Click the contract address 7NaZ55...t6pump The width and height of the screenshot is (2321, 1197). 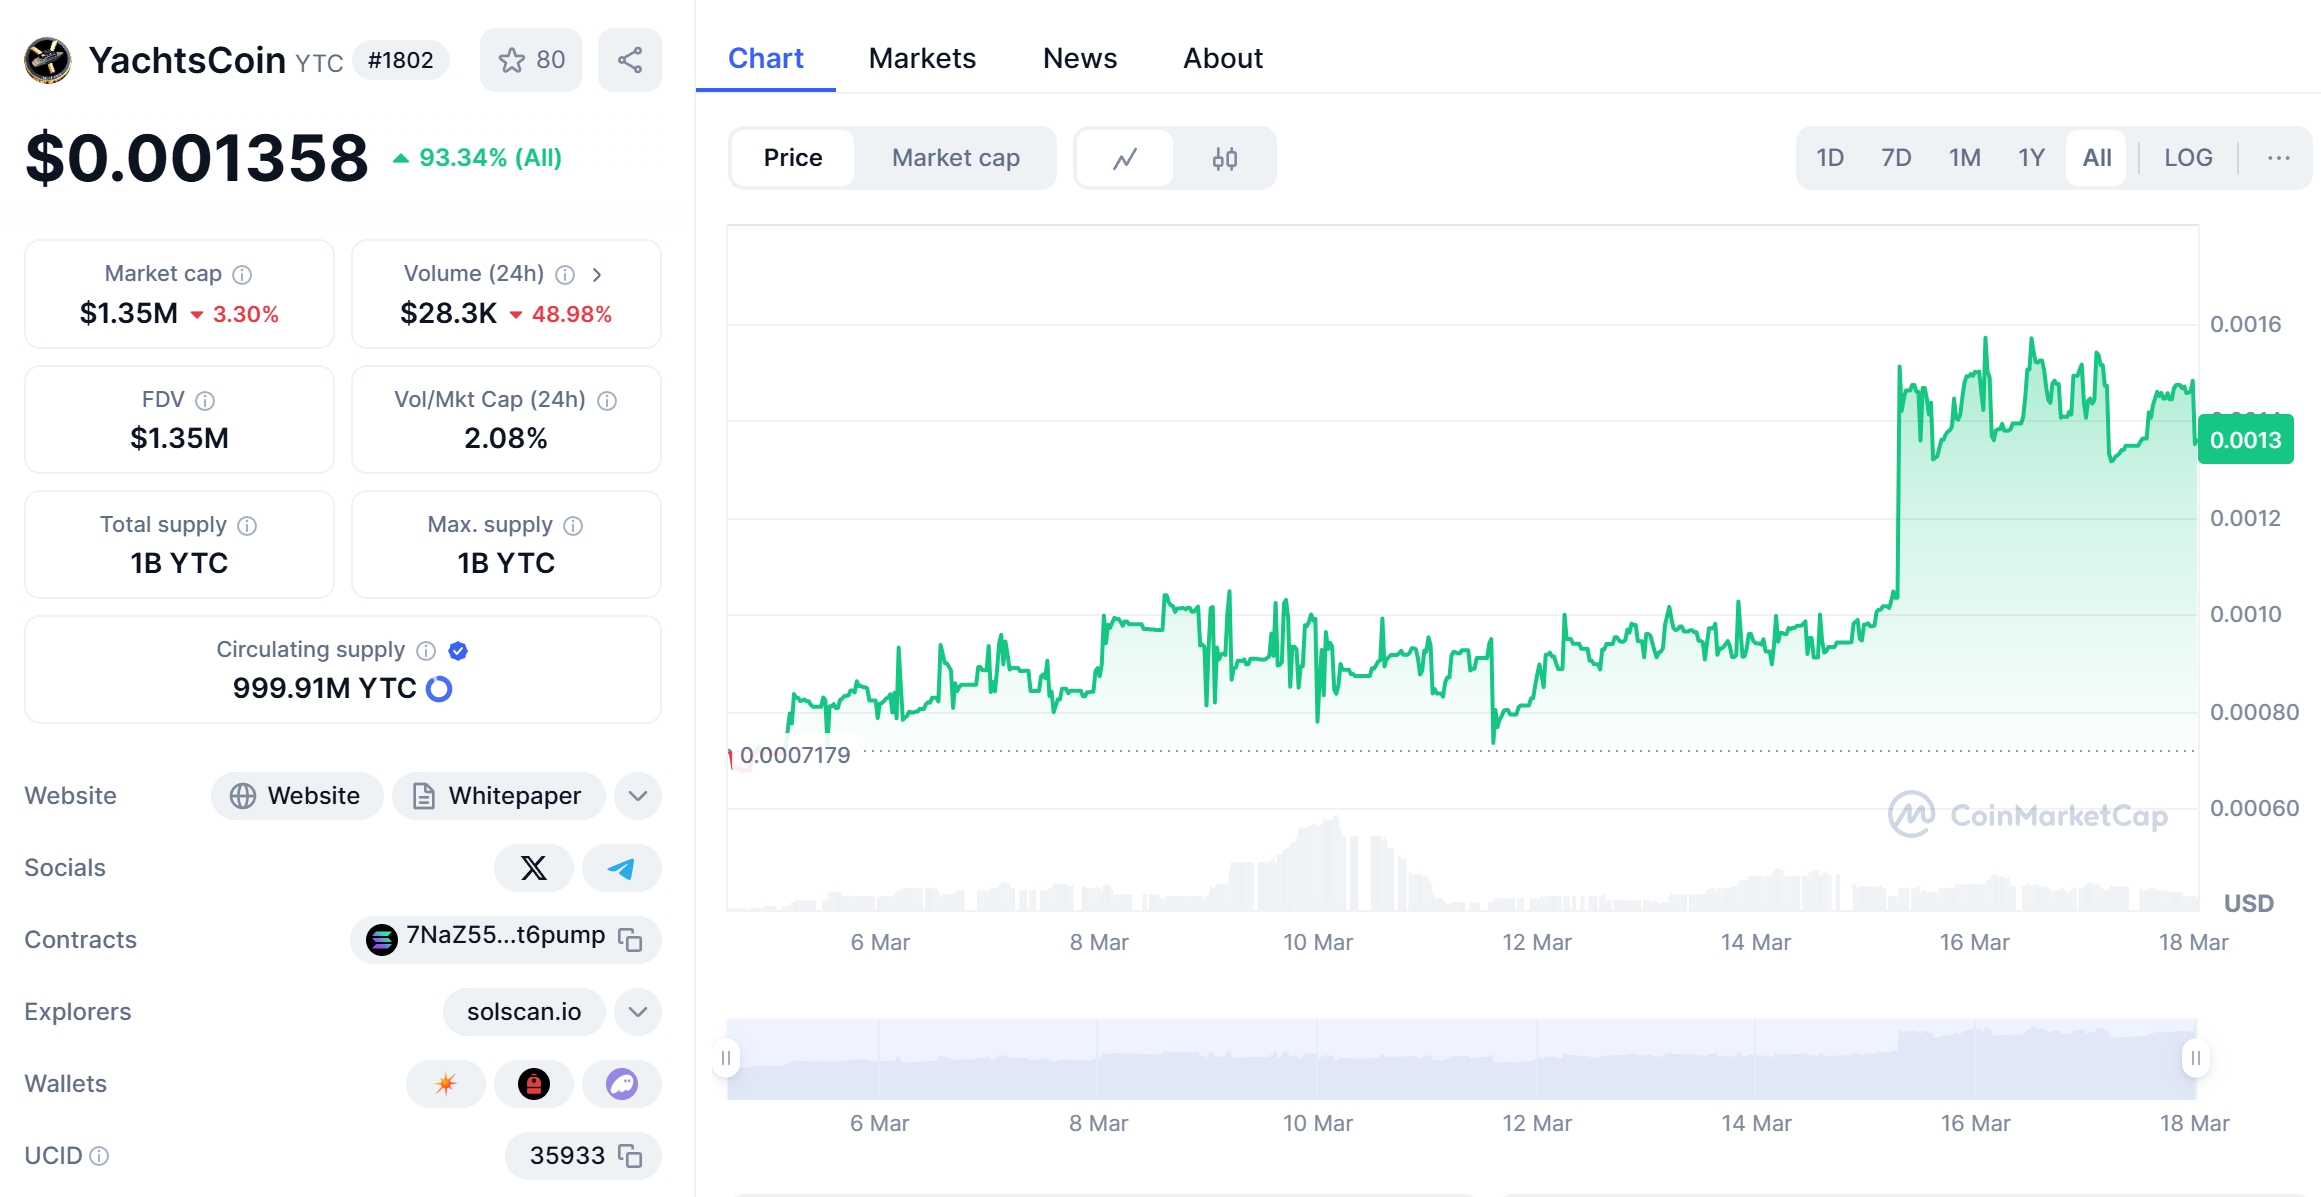[x=505, y=936]
